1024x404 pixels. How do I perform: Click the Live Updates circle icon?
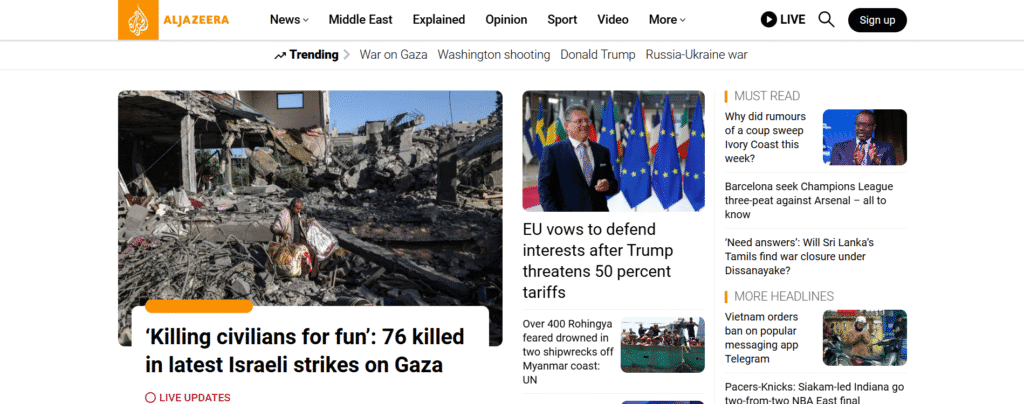[150, 397]
